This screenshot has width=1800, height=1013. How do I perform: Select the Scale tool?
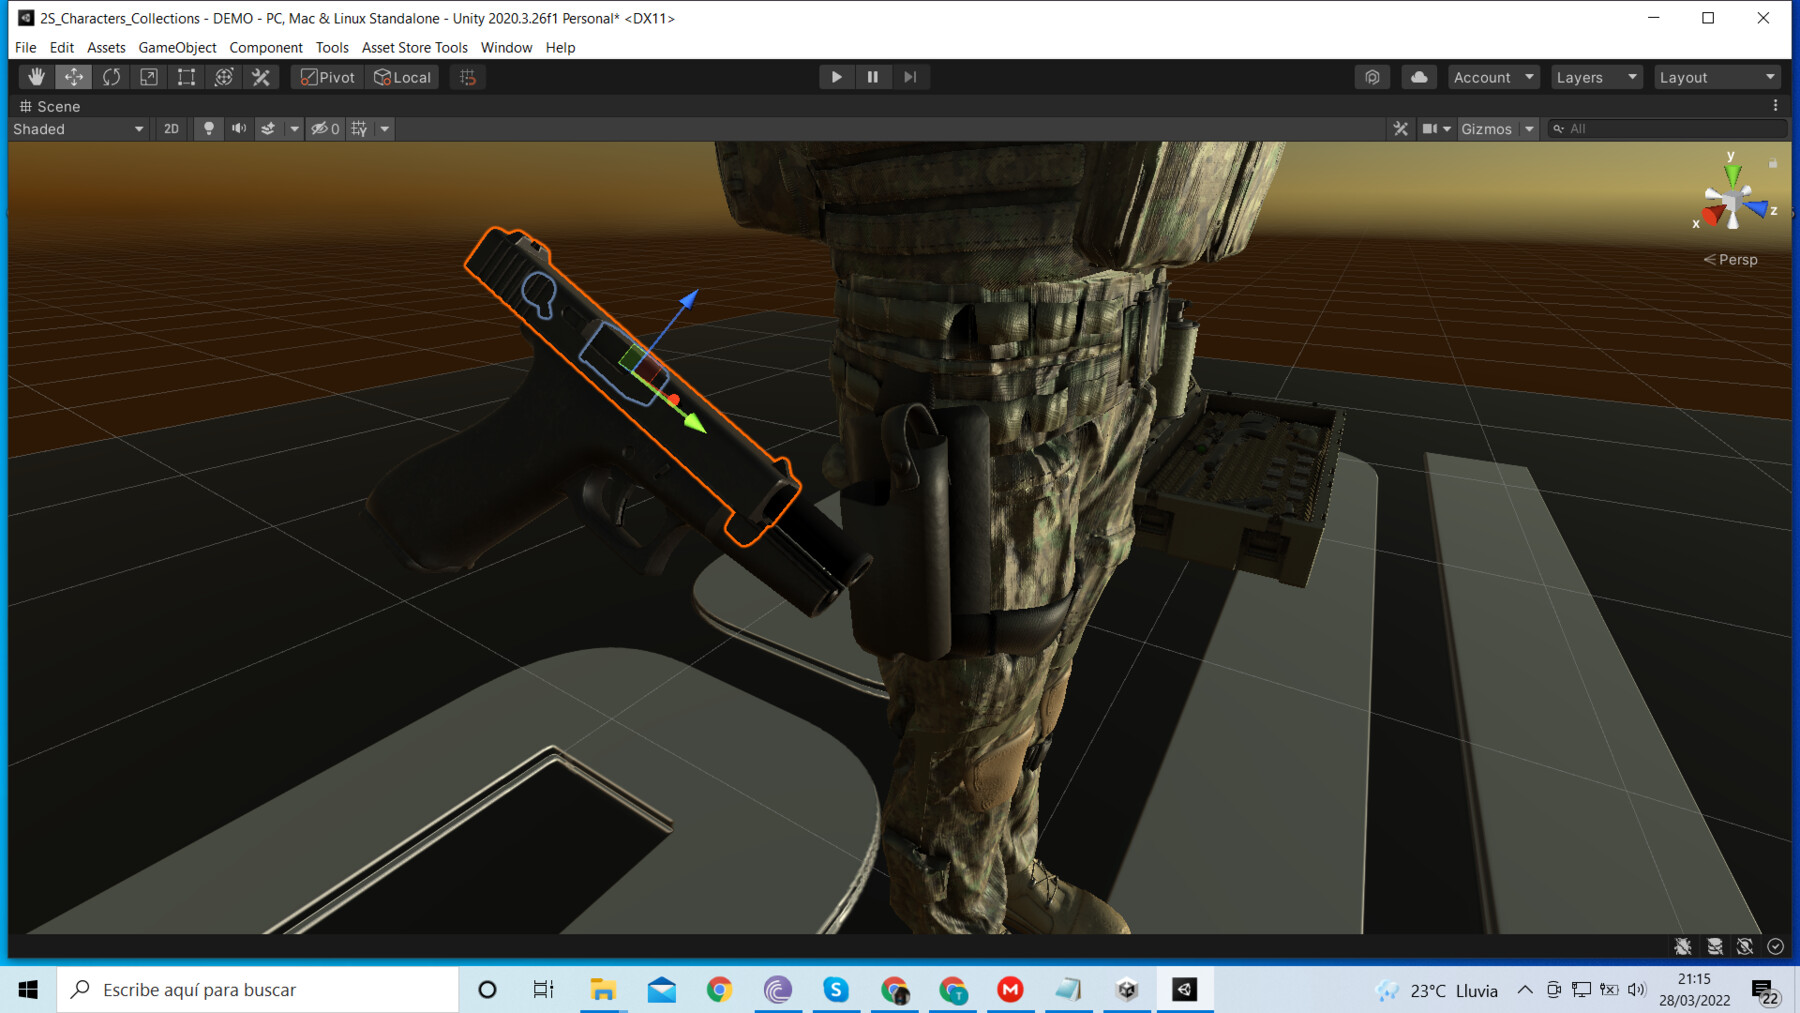click(149, 77)
